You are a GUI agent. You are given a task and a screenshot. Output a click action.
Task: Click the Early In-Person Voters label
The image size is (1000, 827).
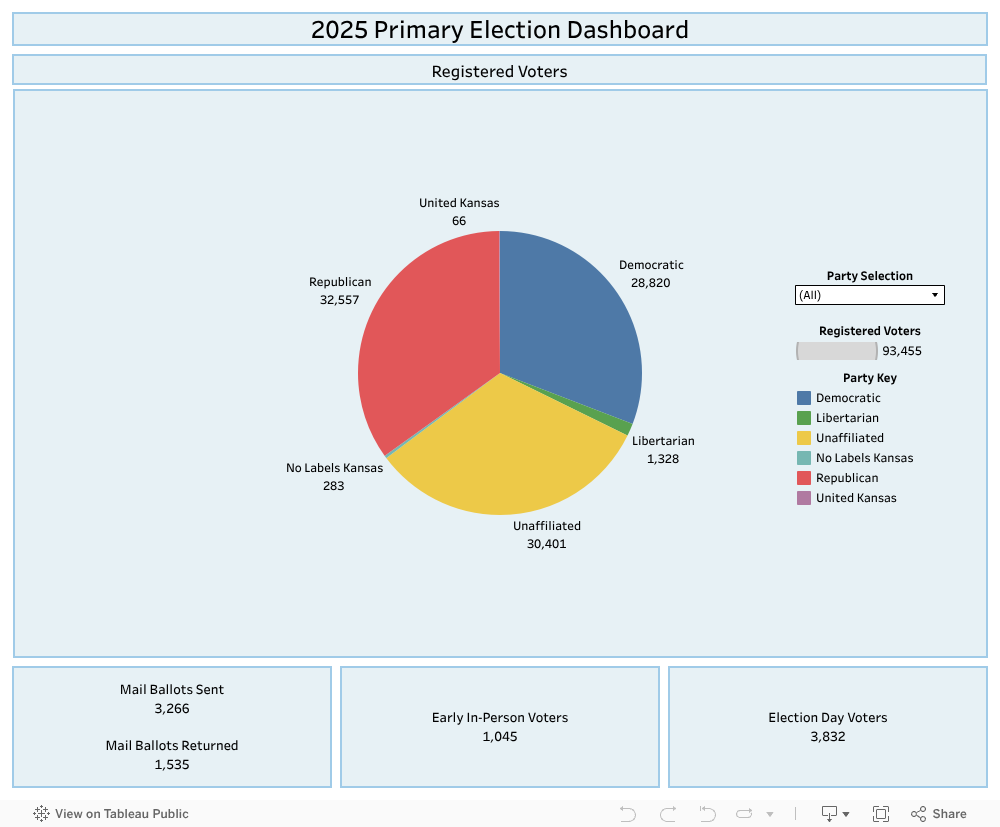pyautogui.click(x=500, y=717)
